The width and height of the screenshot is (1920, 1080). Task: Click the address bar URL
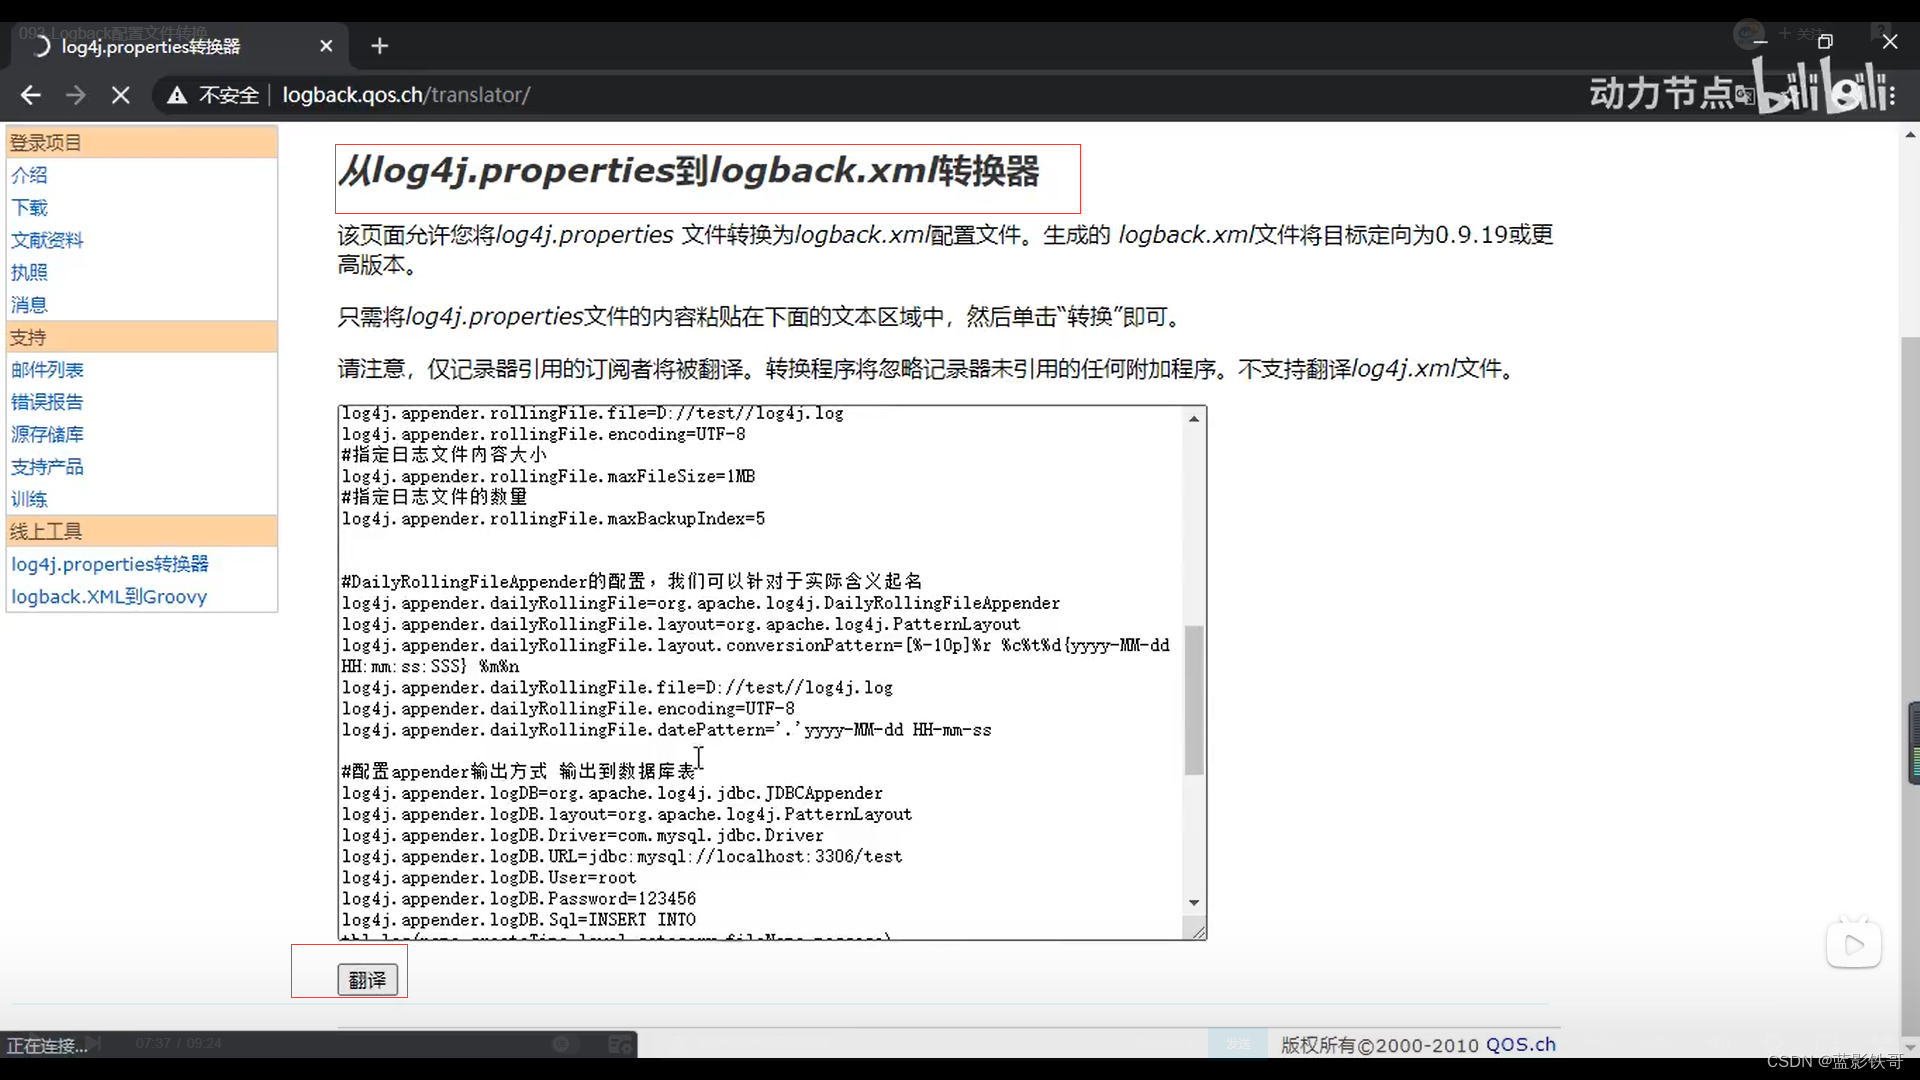tap(406, 95)
